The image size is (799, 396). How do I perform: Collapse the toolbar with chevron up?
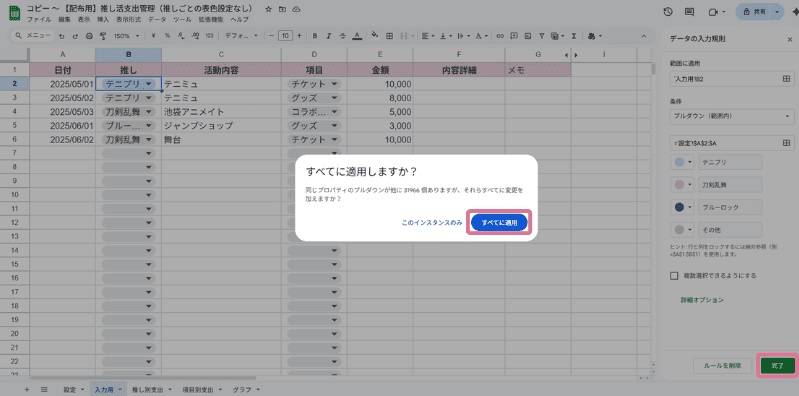[643, 36]
